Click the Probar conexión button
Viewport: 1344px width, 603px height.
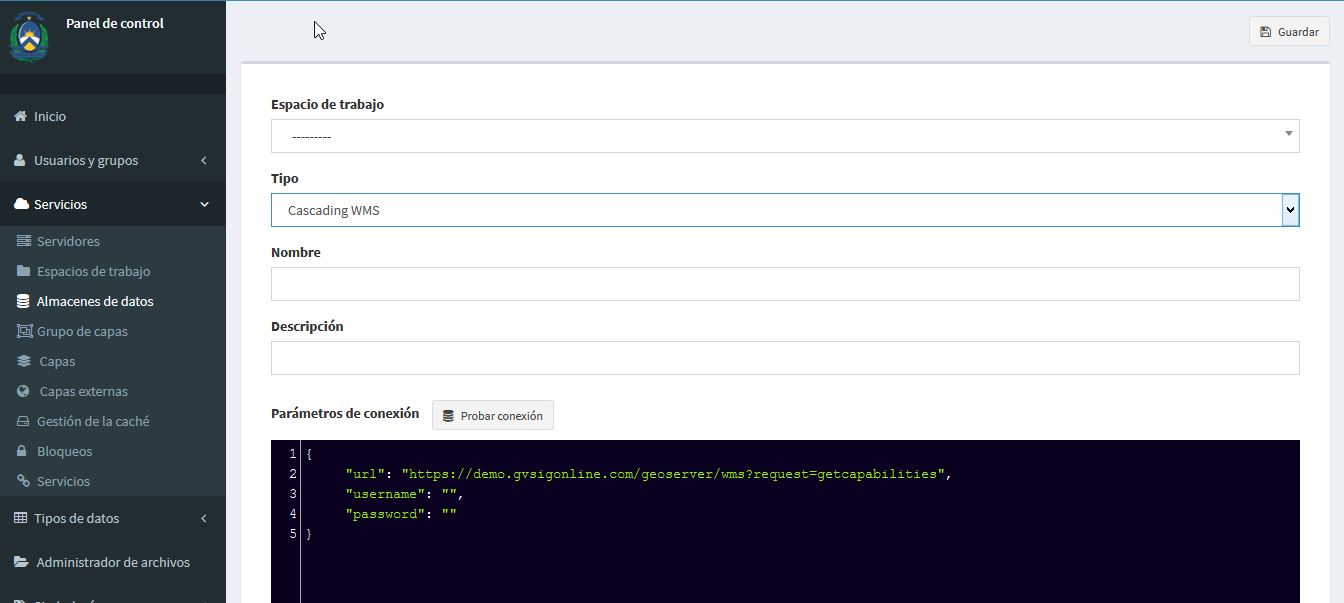[493, 416]
